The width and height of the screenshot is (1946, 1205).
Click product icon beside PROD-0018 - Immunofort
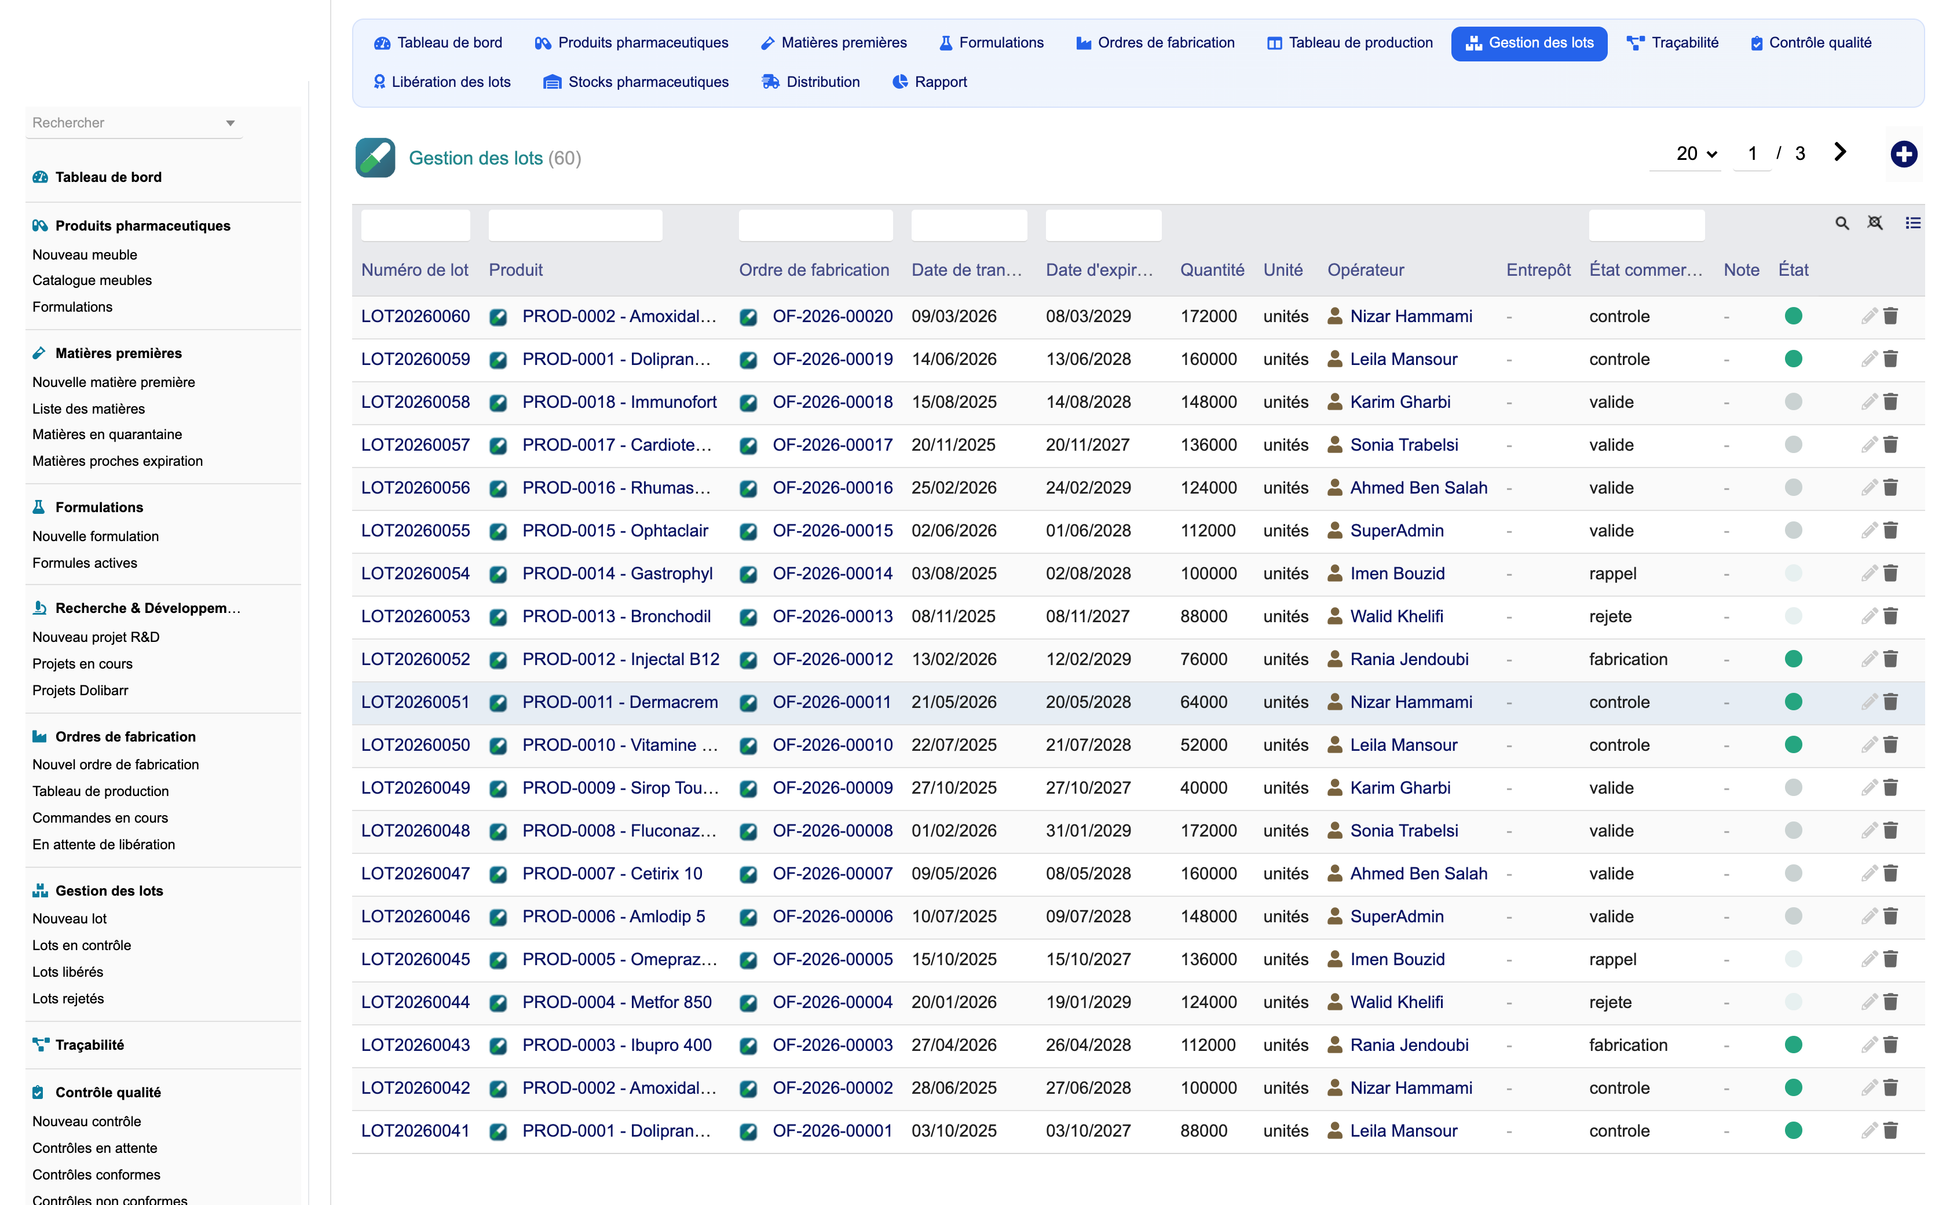coord(498,403)
